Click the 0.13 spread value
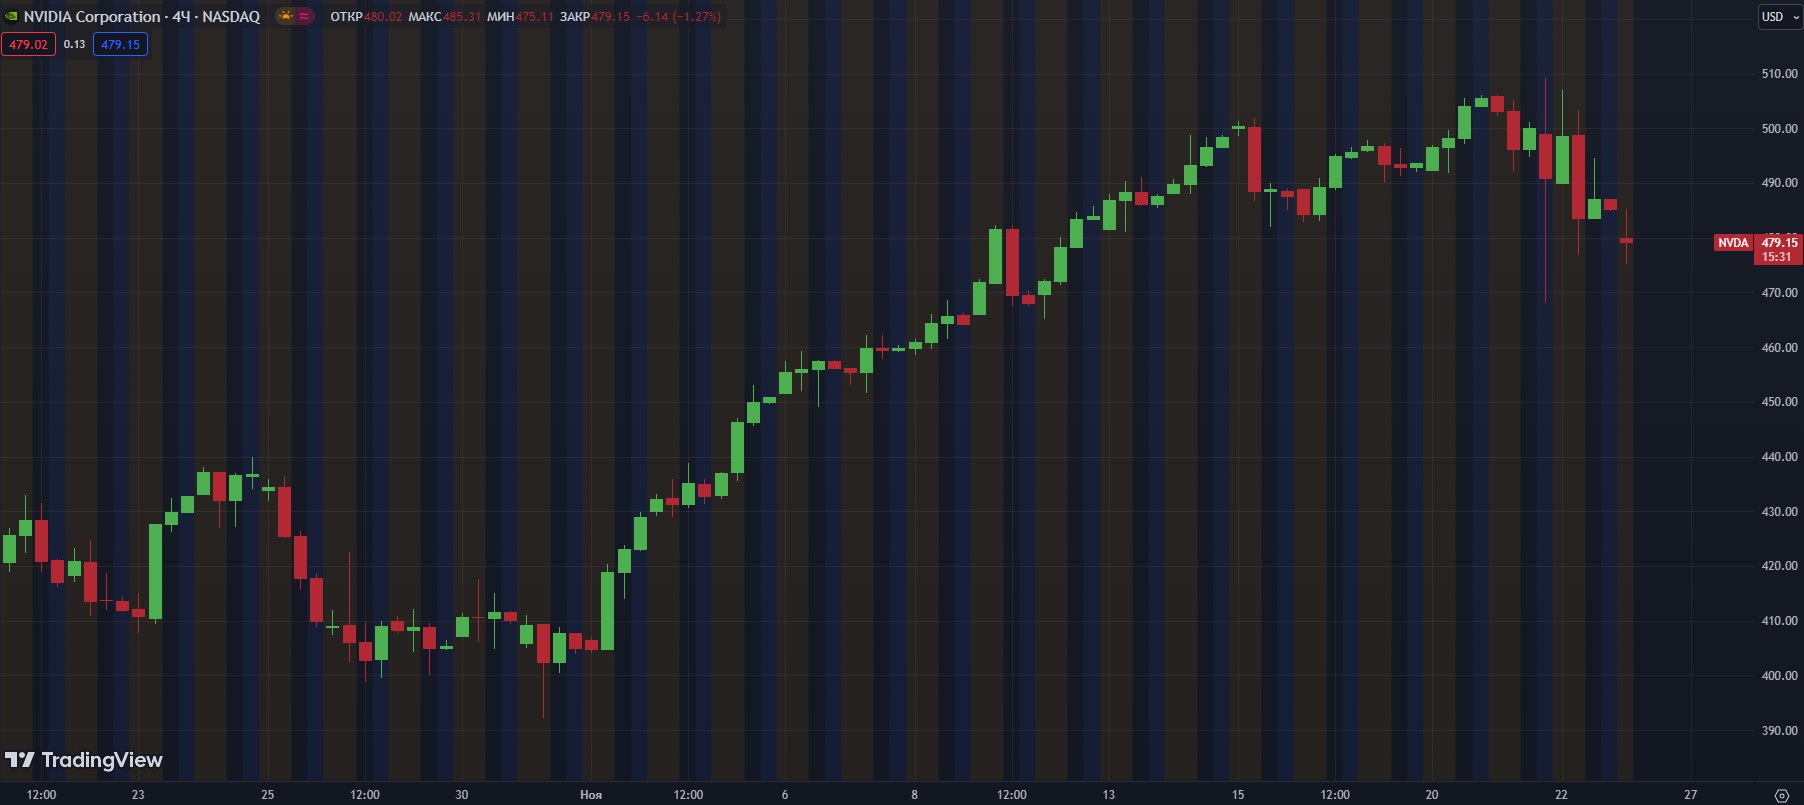The image size is (1804, 805). [x=74, y=44]
